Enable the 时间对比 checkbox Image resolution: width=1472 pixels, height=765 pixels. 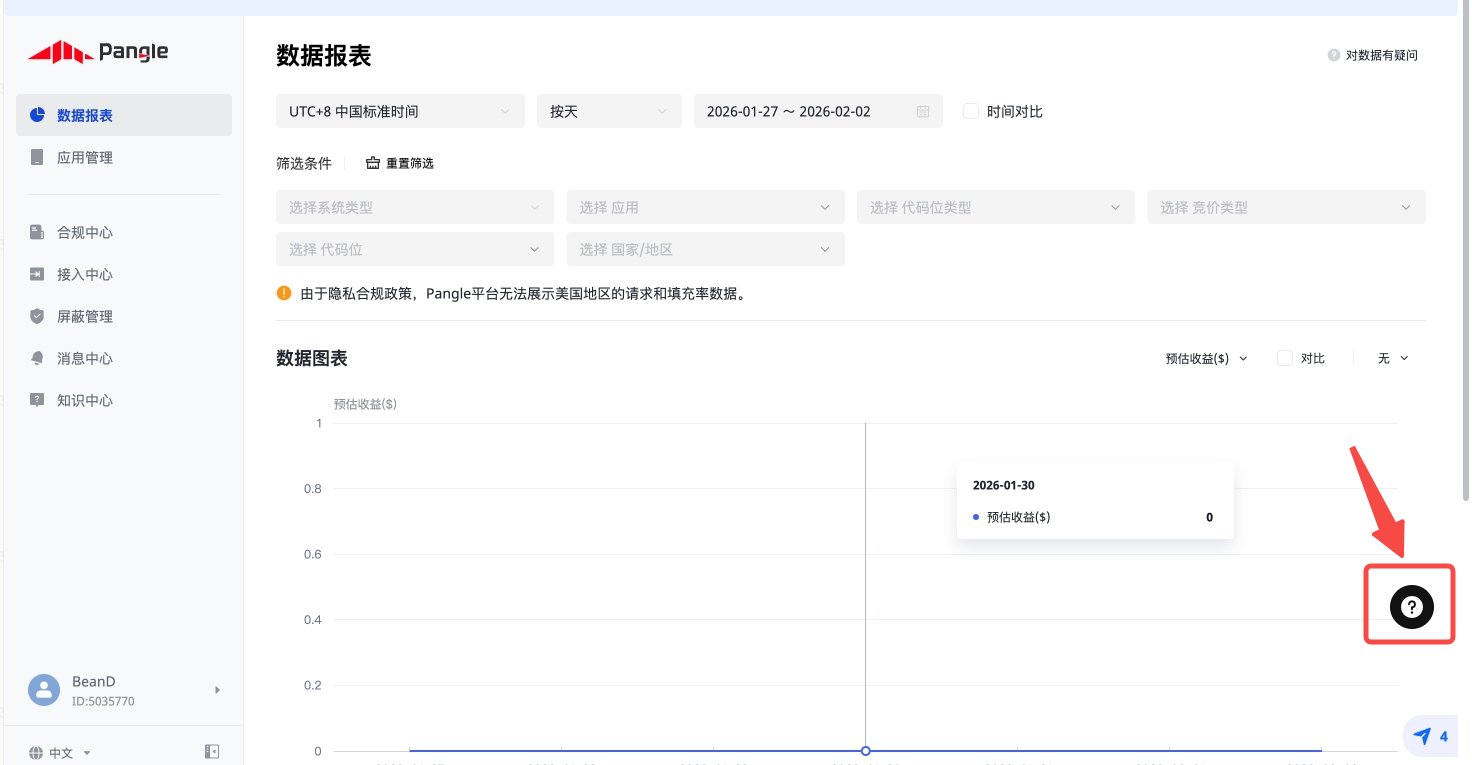pos(970,112)
